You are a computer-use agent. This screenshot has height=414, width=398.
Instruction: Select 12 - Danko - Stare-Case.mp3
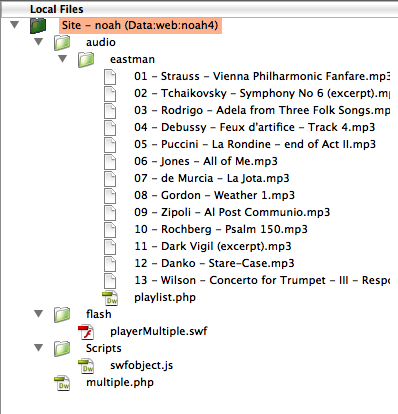(x=214, y=263)
